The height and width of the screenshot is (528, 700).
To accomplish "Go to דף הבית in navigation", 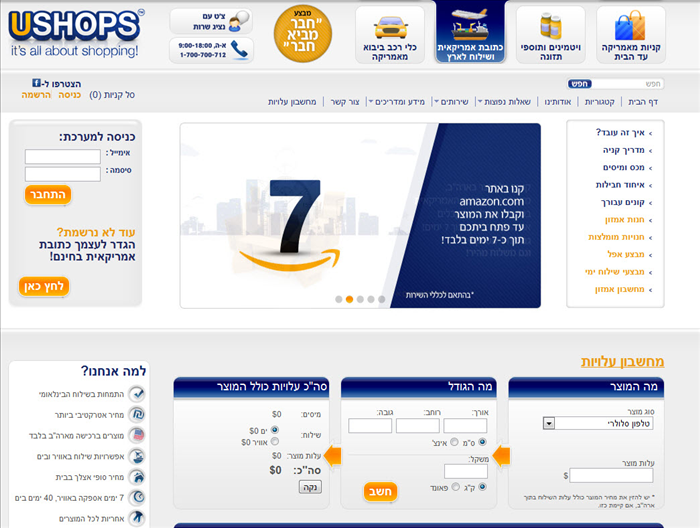I will tap(643, 102).
